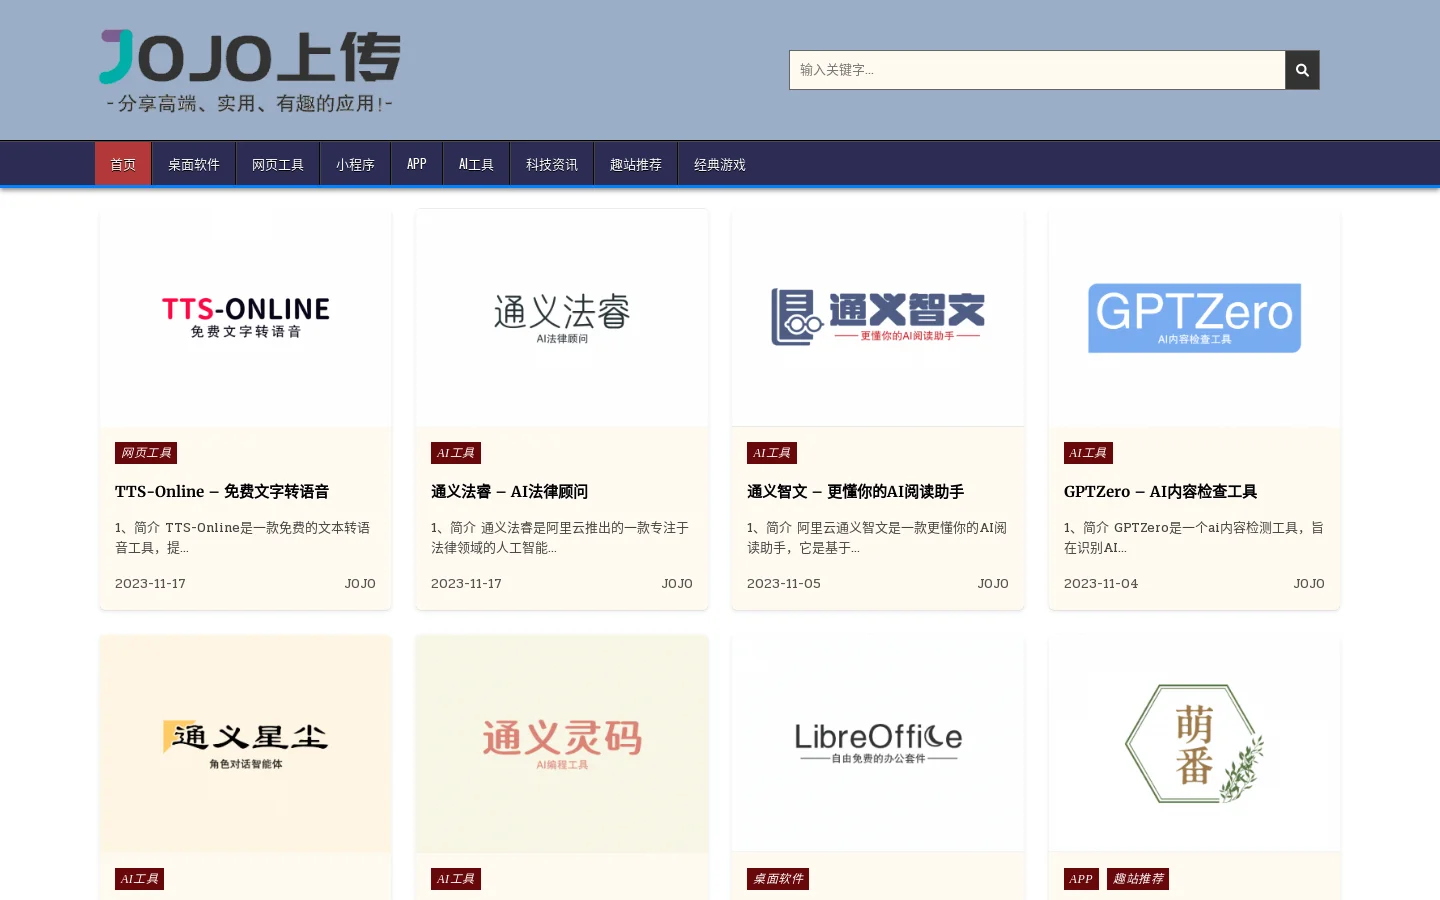Screen dimensions: 1440x900
Task: Open the 科技资讯 navigation item
Action: click(552, 164)
